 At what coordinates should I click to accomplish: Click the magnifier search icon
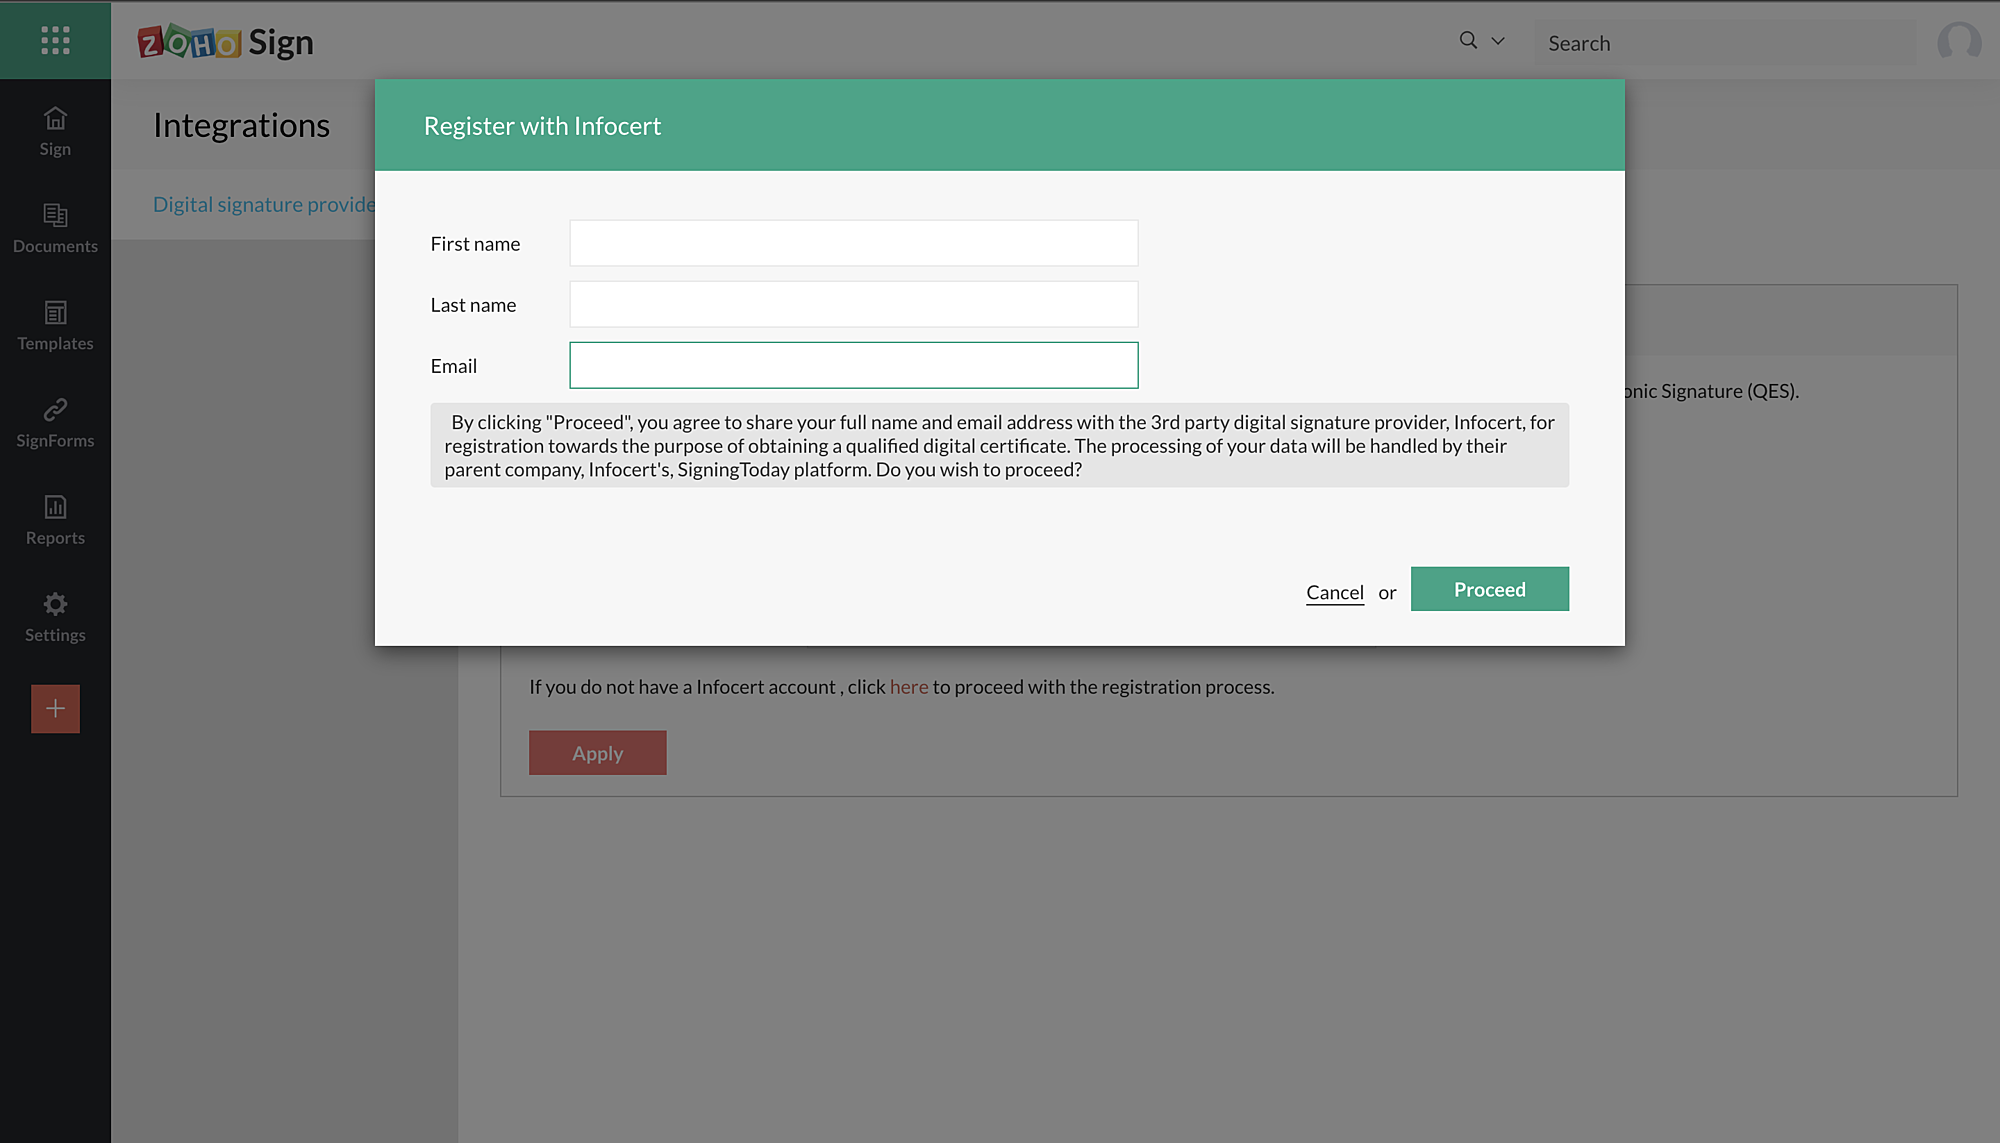point(1468,41)
